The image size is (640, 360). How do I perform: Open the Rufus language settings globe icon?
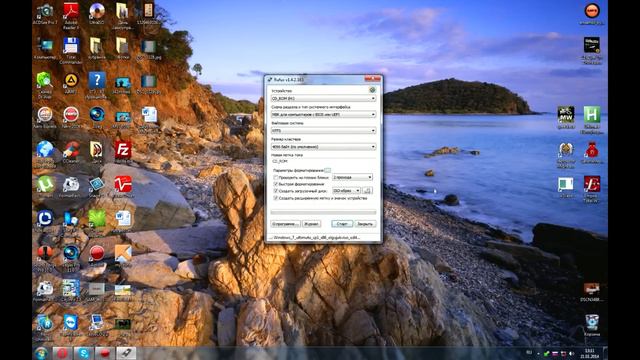(x=372, y=90)
